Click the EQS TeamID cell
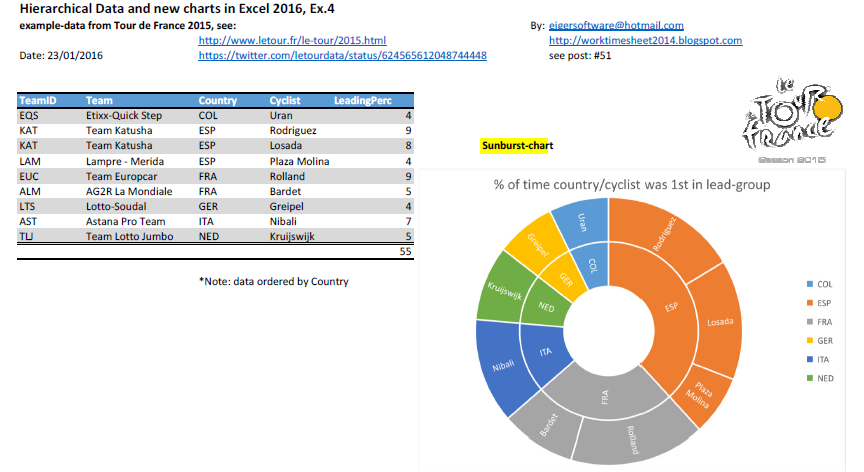Image resolution: width=864 pixels, height=472 pixels. coord(29,116)
